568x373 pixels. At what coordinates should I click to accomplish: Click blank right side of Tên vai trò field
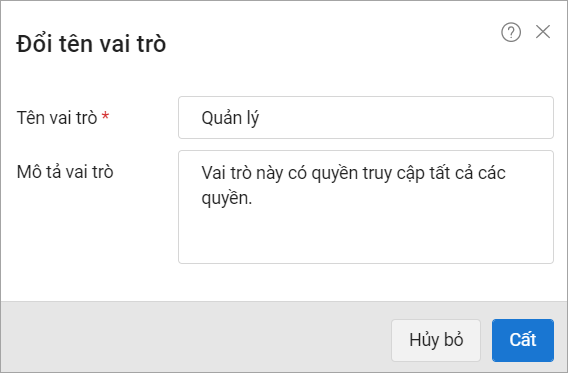tap(406, 117)
